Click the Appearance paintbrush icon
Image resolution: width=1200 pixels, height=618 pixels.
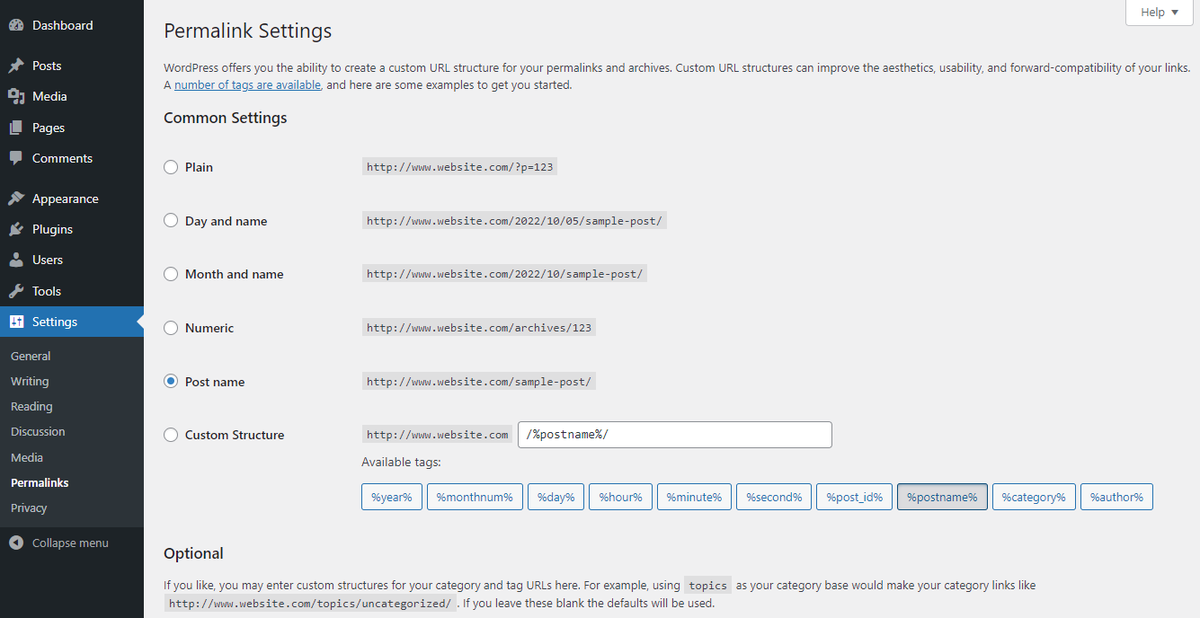[x=16, y=199]
